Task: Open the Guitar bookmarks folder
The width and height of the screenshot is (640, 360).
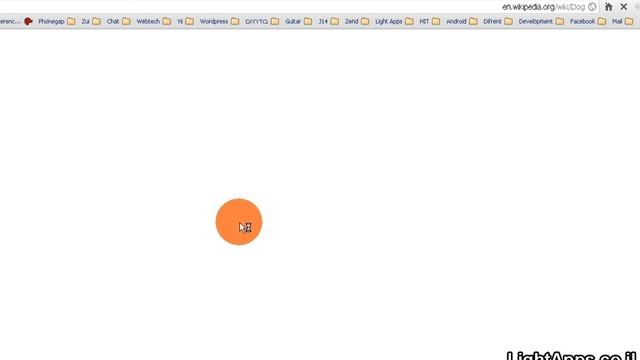Action: 298,21
